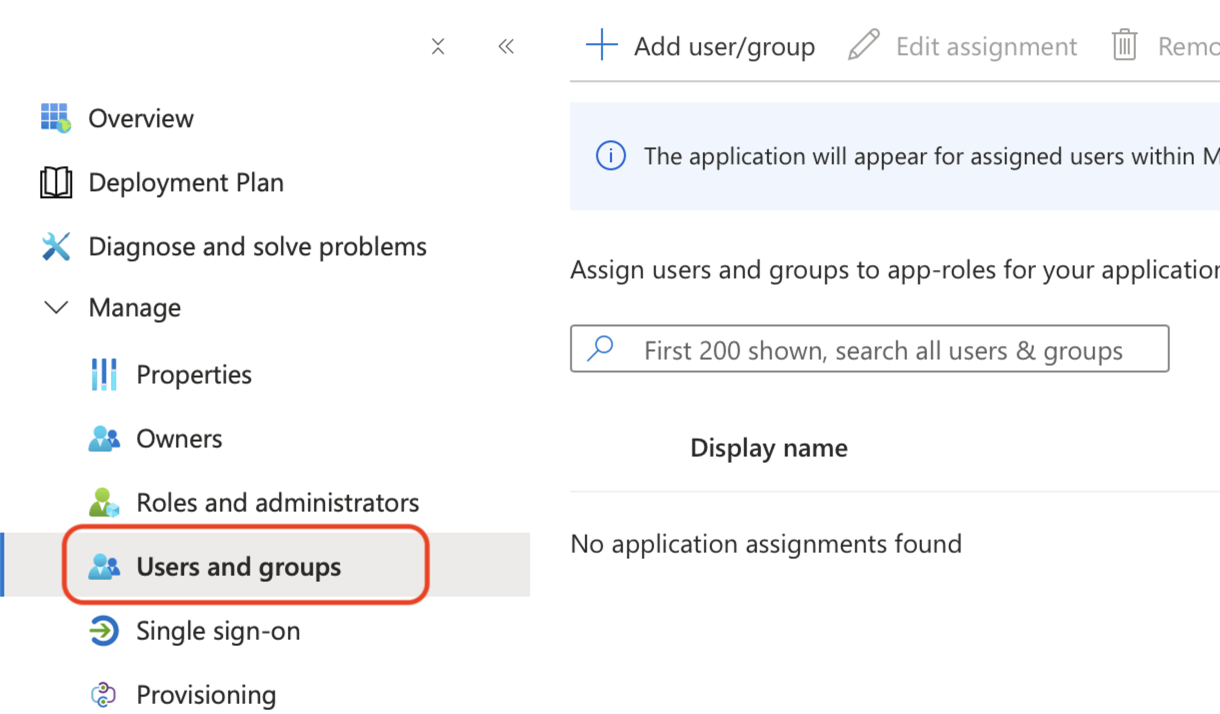The width and height of the screenshot is (1220, 714).
Task: Open the Deployment Plan book icon
Action: [54, 182]
